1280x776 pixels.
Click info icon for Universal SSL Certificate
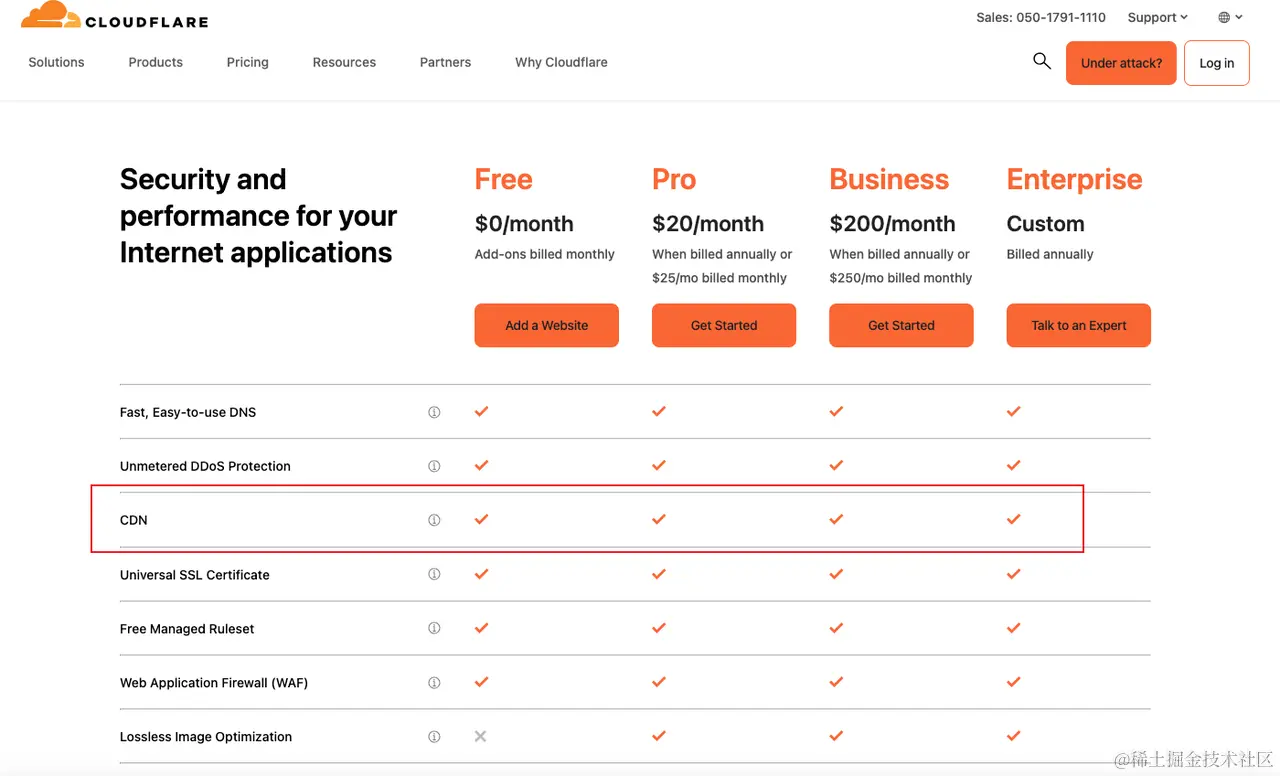tap(434, 574)
